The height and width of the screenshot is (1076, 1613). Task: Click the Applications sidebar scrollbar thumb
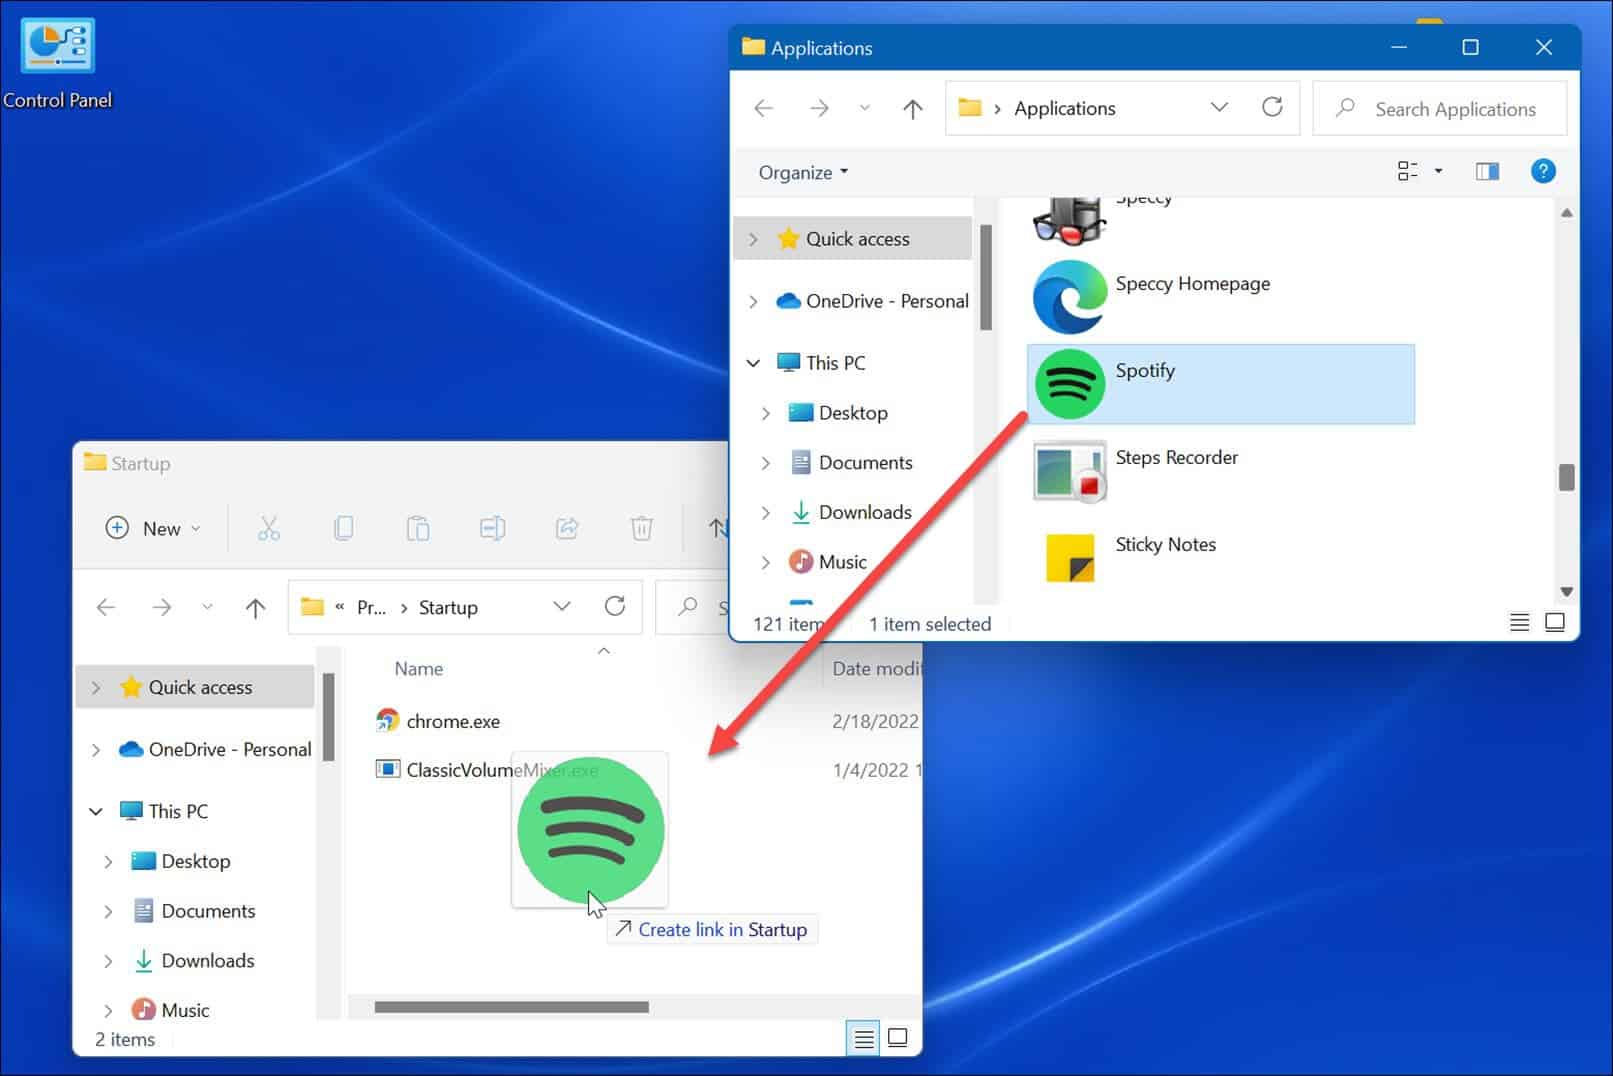(x=986, y=278)
